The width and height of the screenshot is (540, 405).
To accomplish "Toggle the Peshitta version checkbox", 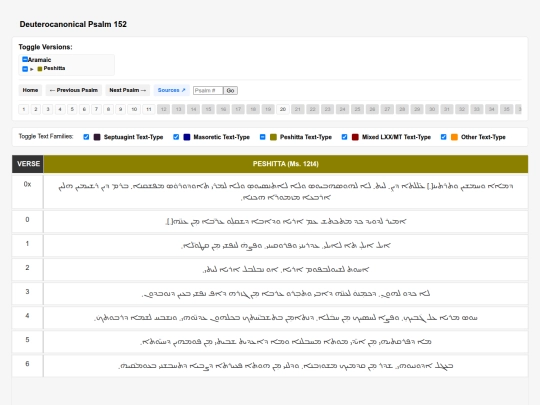I will (x=24, y=69).
